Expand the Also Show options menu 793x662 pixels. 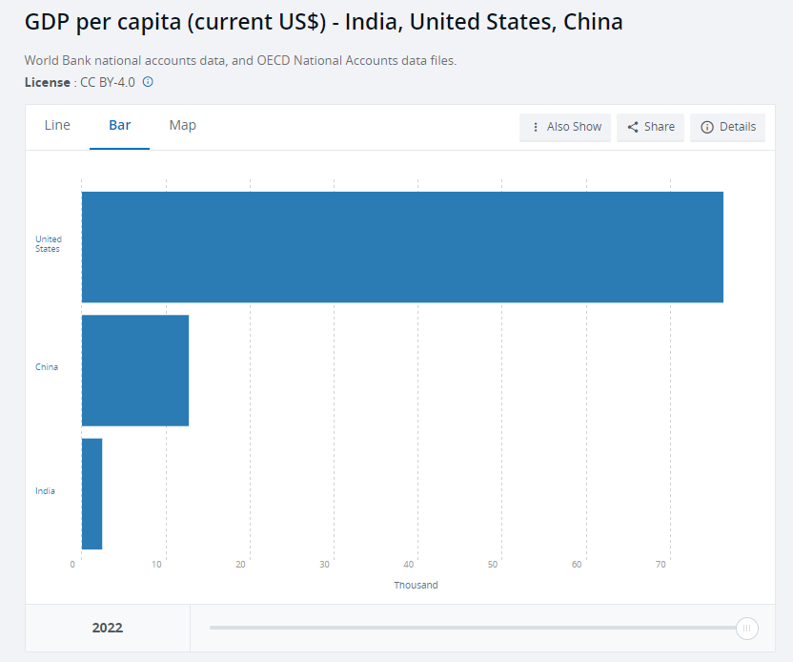pos(565,127)
